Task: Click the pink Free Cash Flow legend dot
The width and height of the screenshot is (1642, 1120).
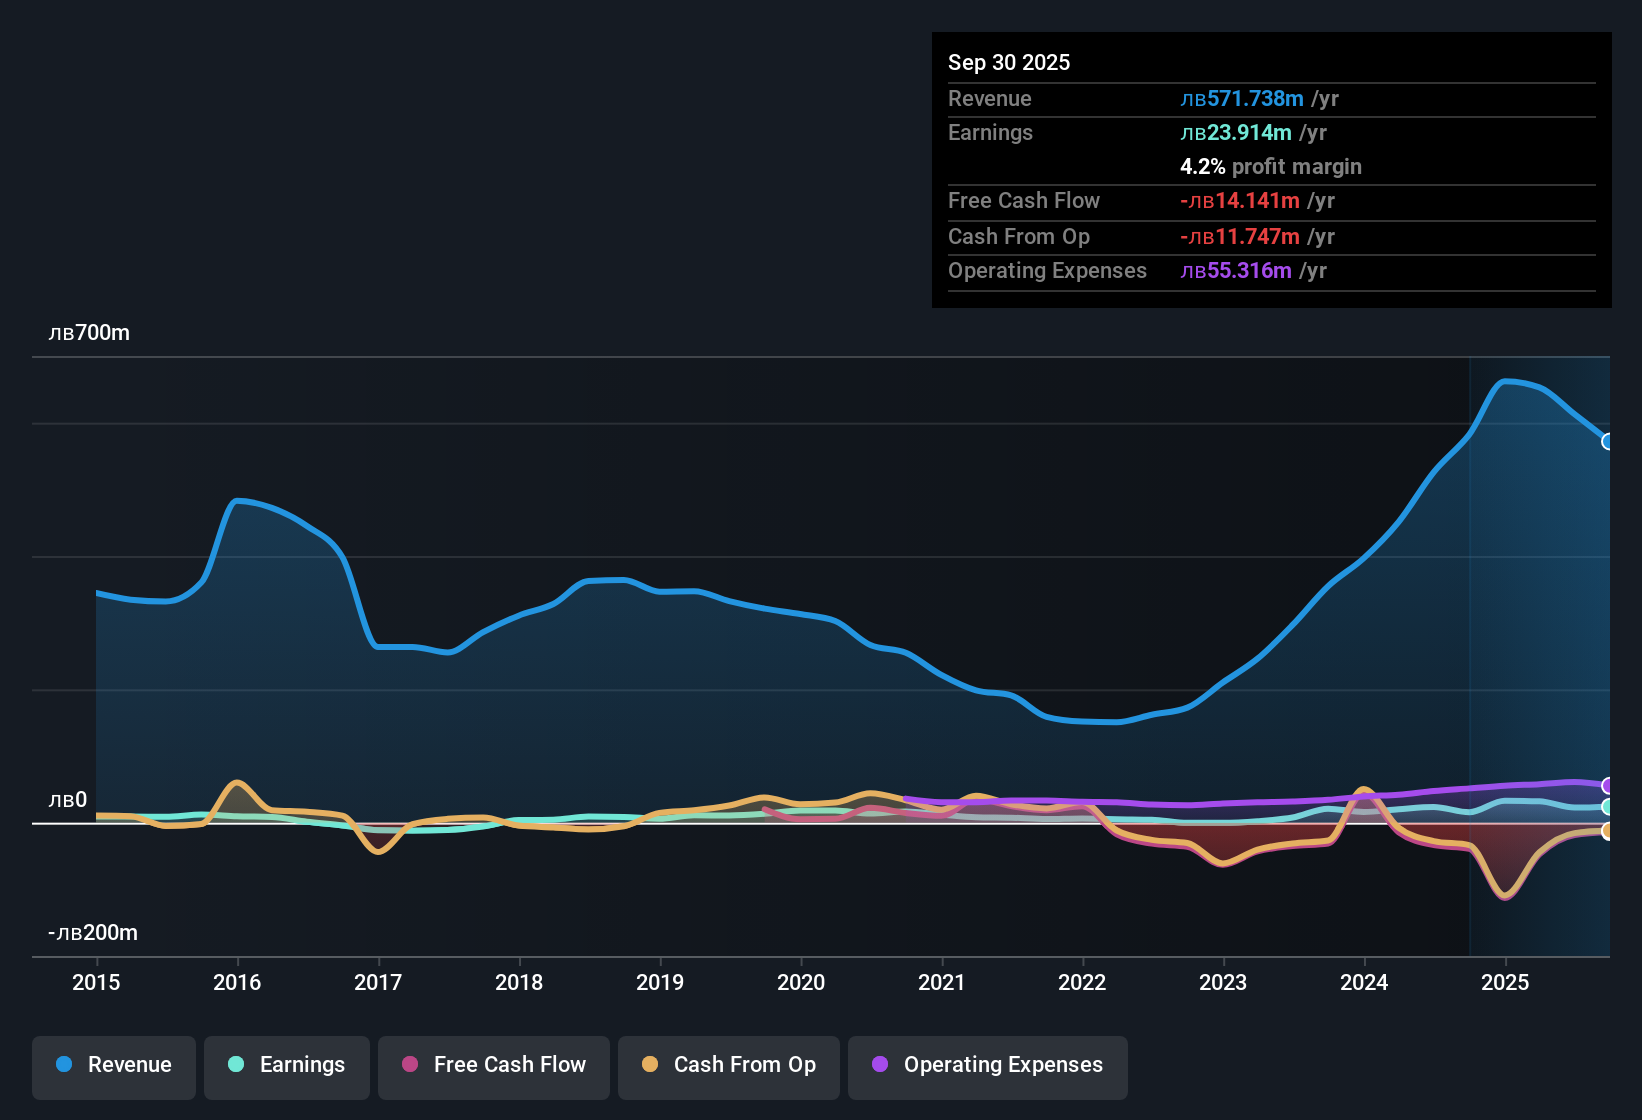Action: pos(409,1065)
